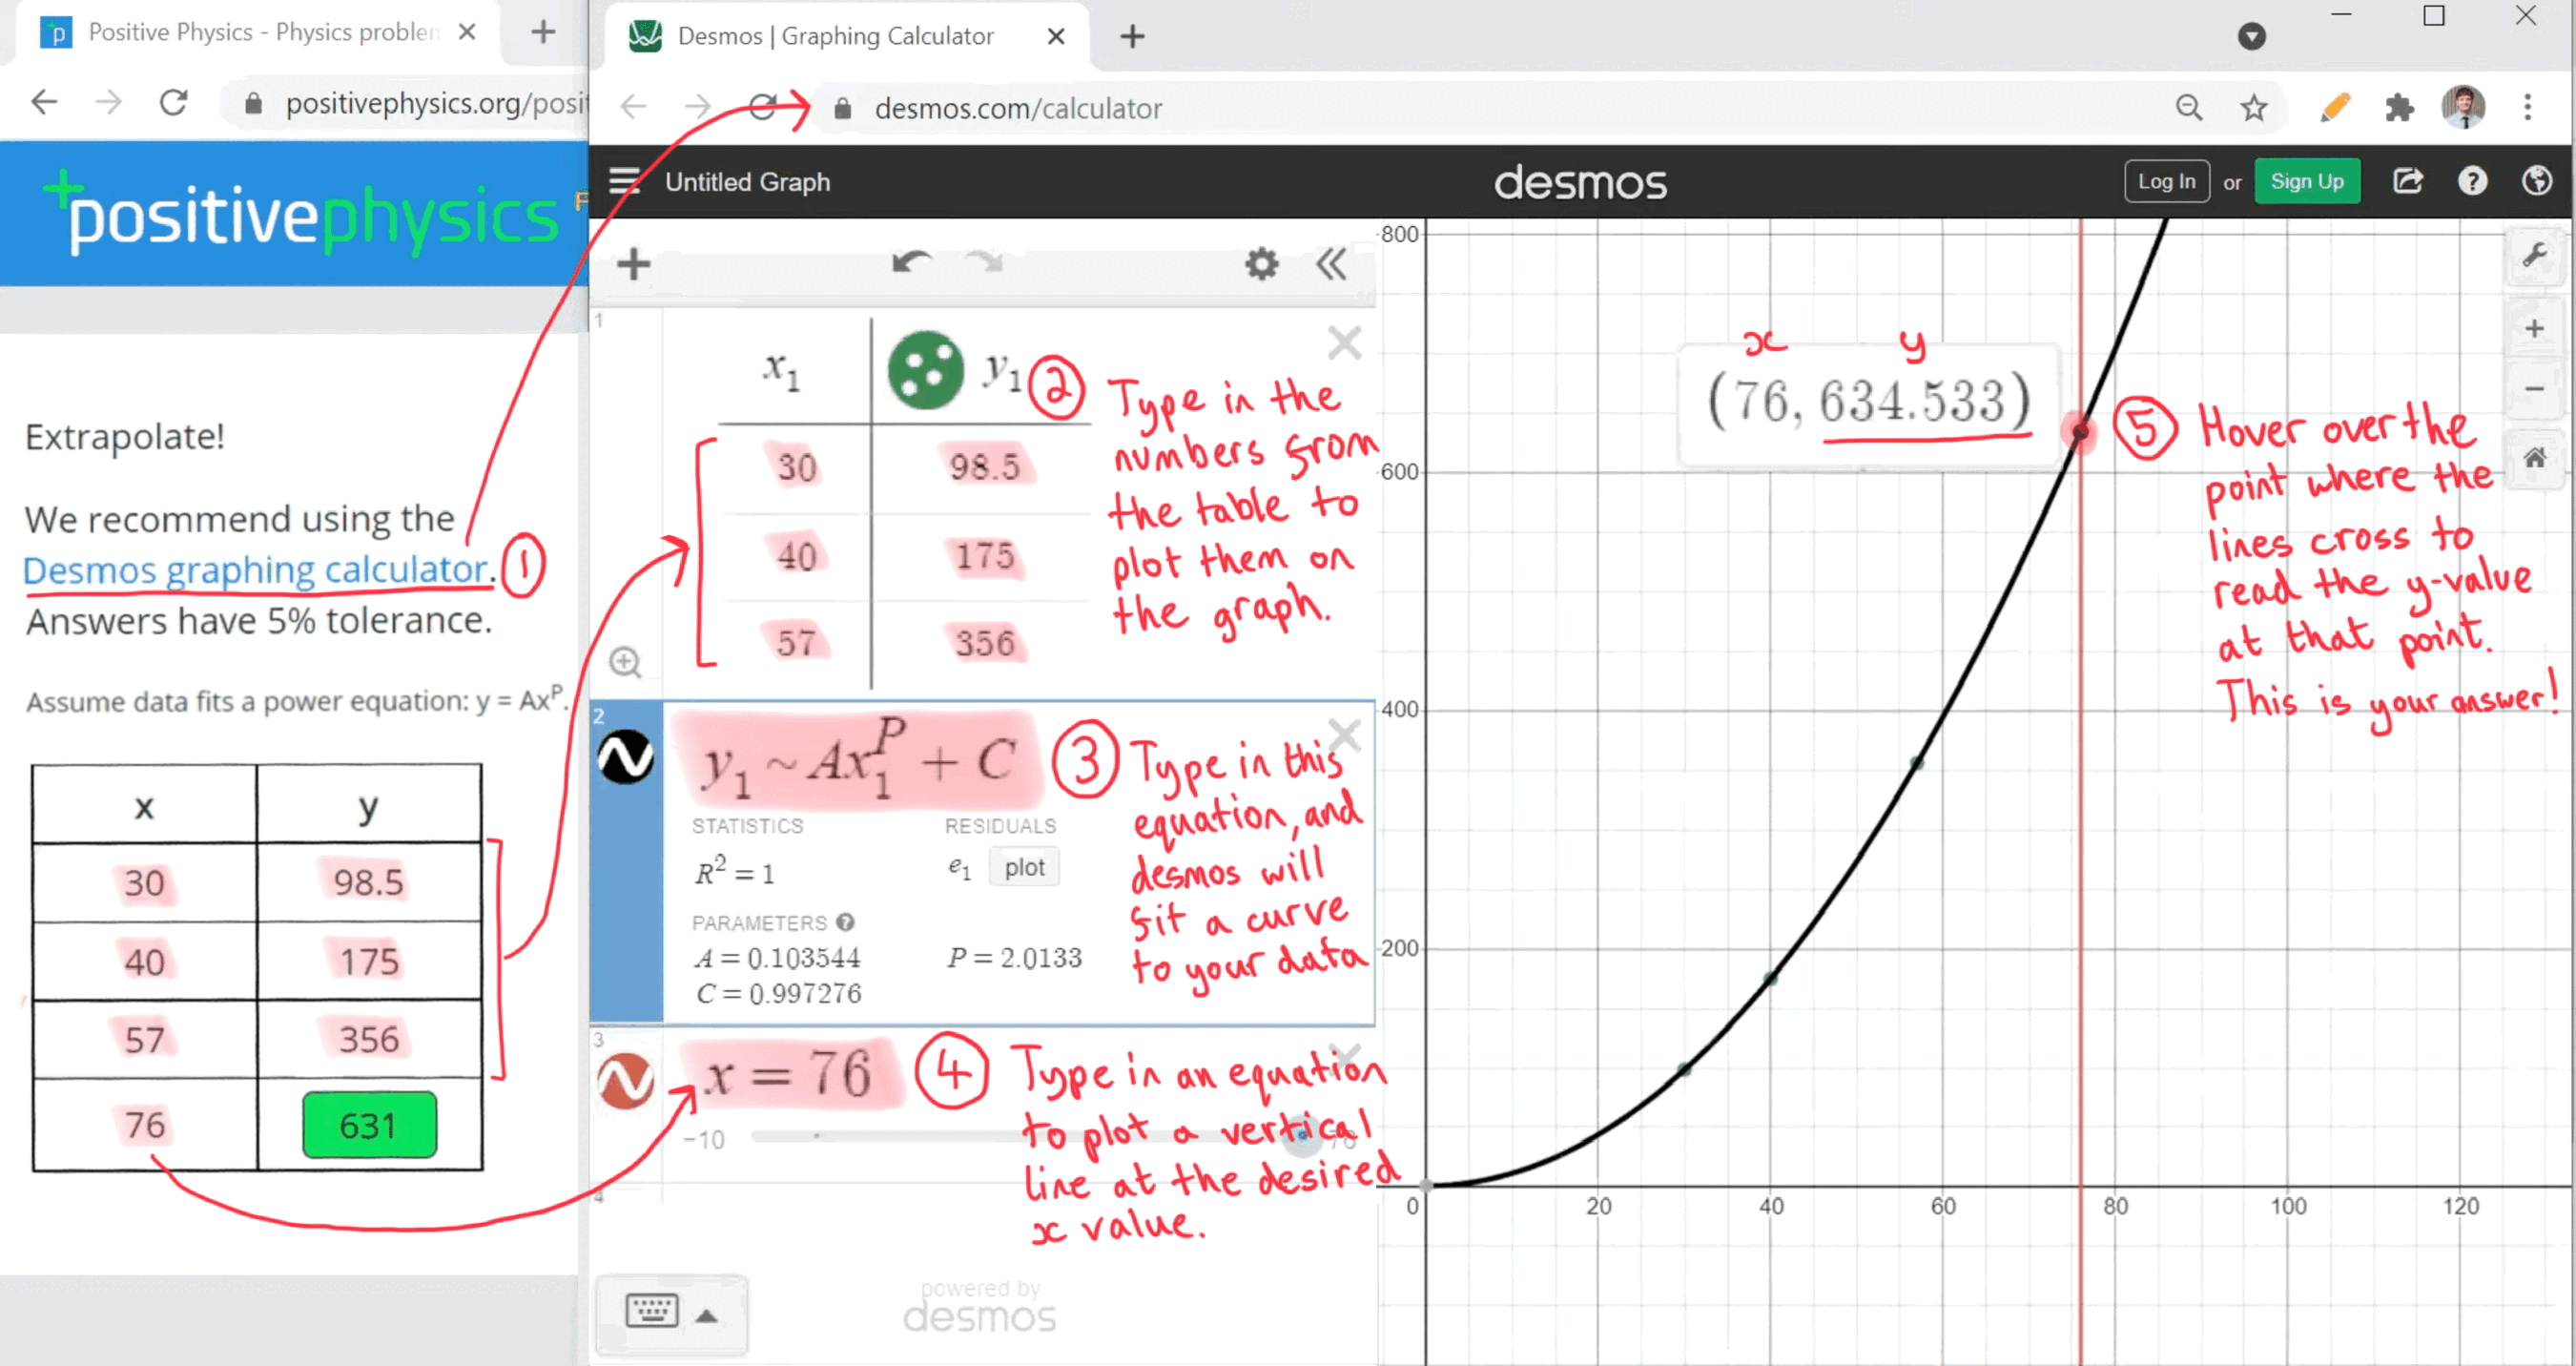Open the Desmos hamburger menu
This screenshot has height=1366, width=2576.
coord(623,181)
